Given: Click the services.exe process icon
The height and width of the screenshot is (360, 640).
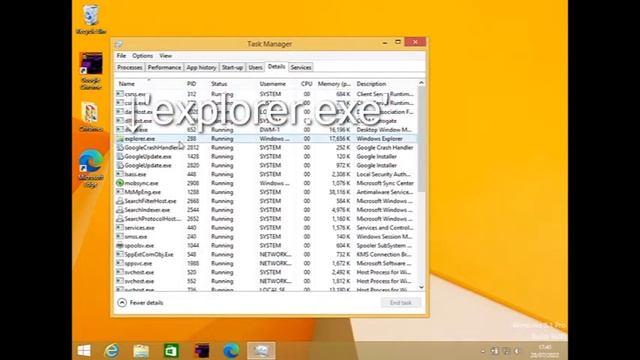Looking at the screenshot, I should click(120, 228).
